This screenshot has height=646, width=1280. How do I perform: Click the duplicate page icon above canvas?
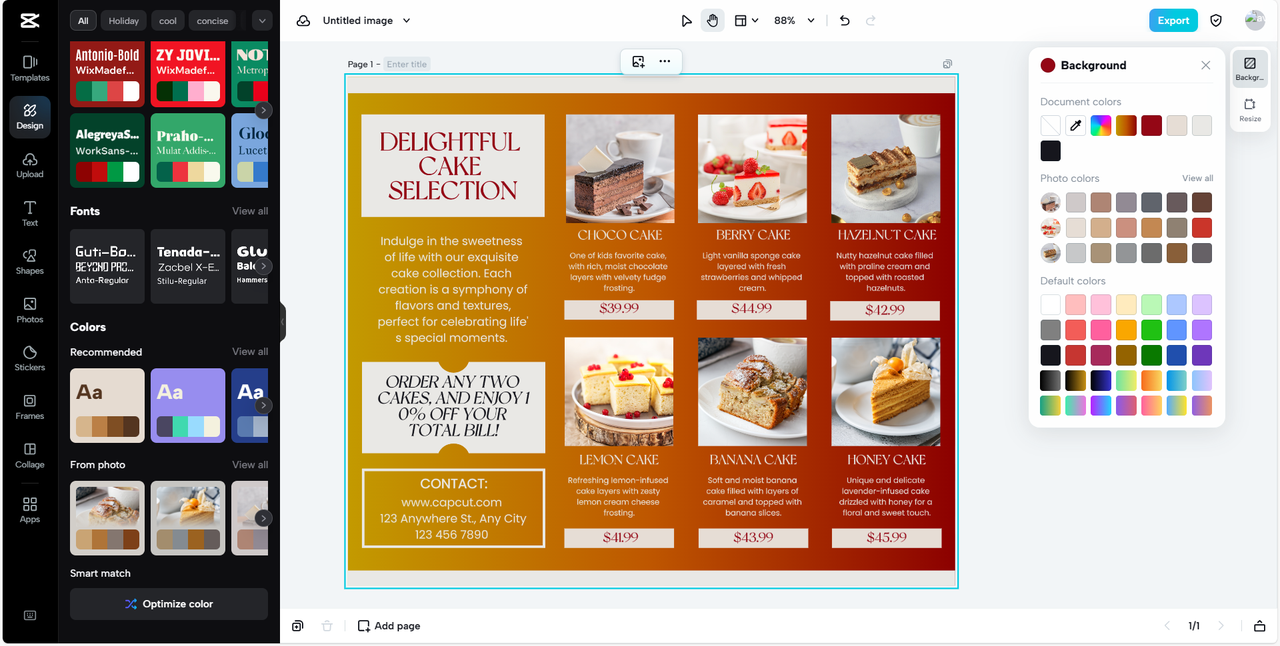[x=947, y=64]
